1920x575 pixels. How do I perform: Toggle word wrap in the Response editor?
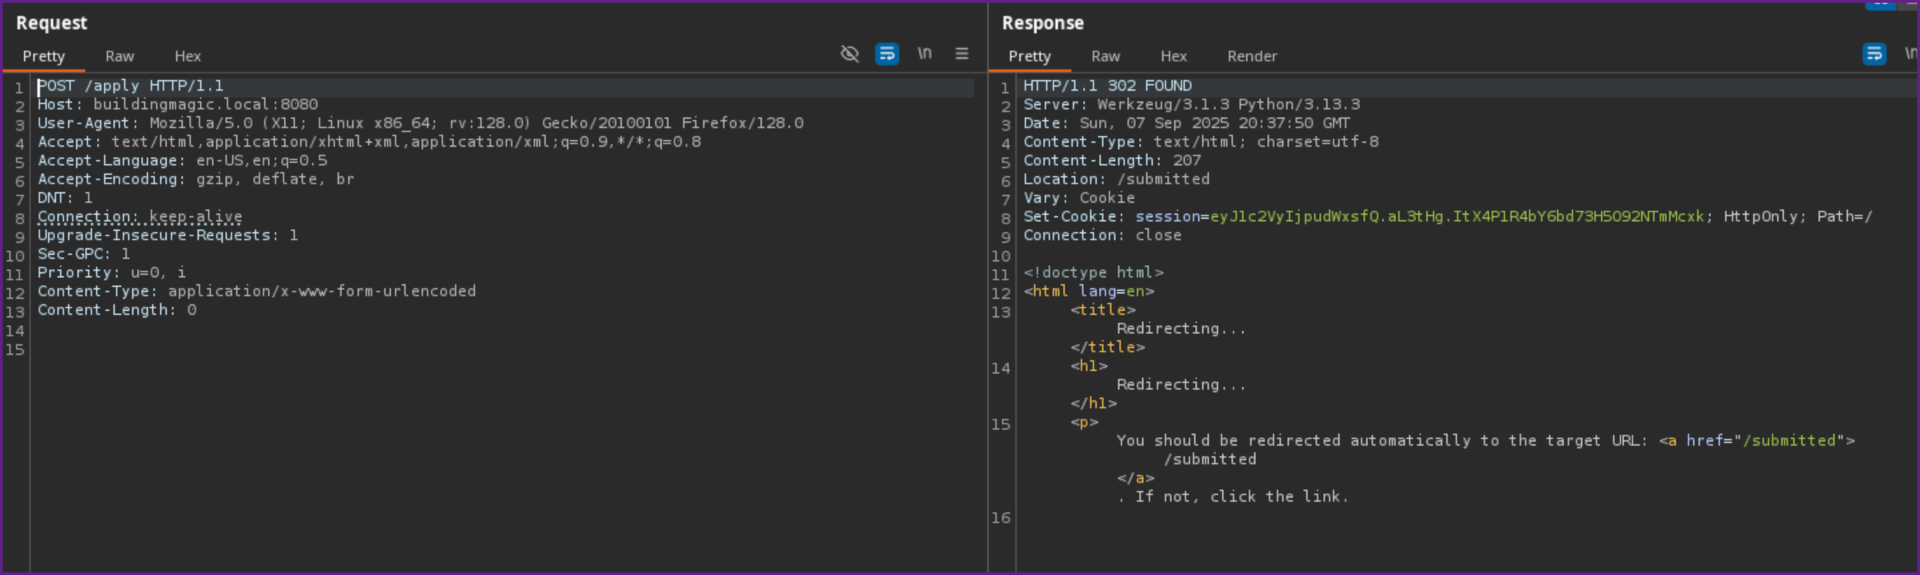[1874, 54]
